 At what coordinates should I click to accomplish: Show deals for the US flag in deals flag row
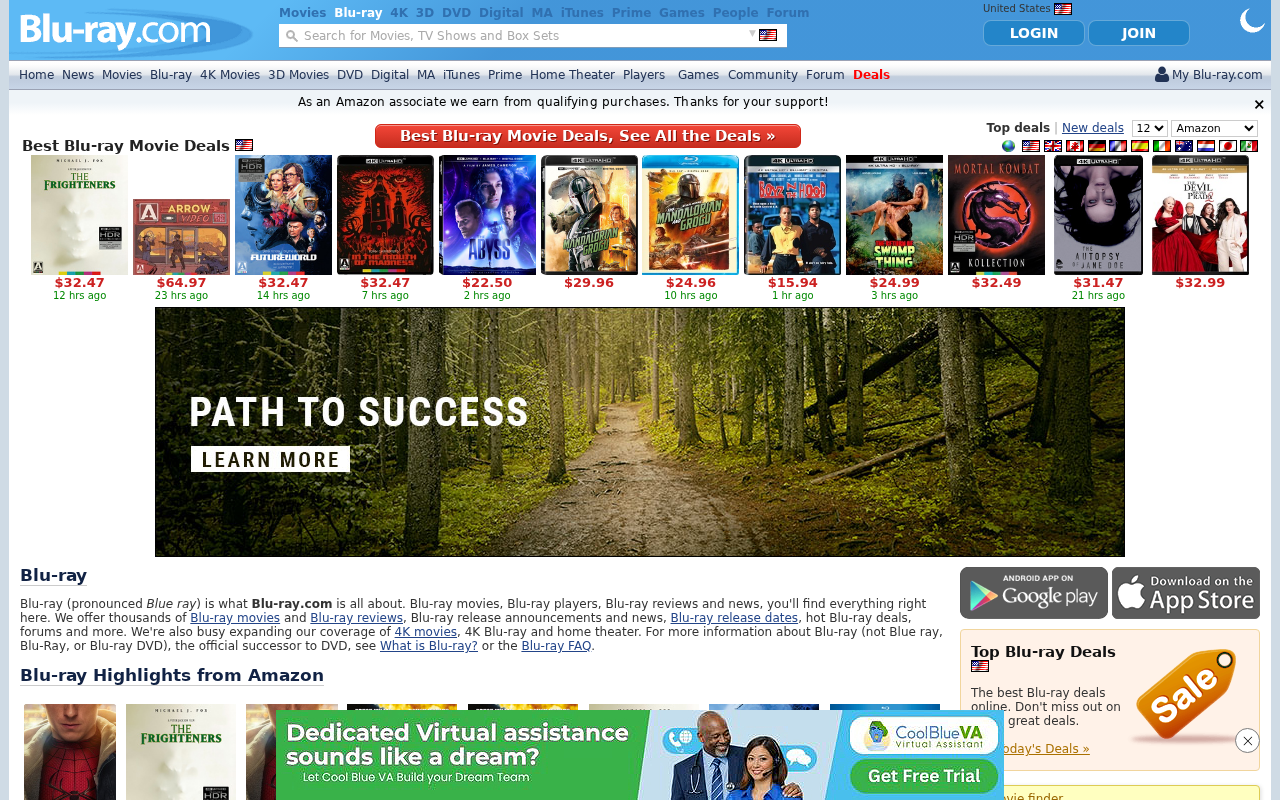(1031, 146)
